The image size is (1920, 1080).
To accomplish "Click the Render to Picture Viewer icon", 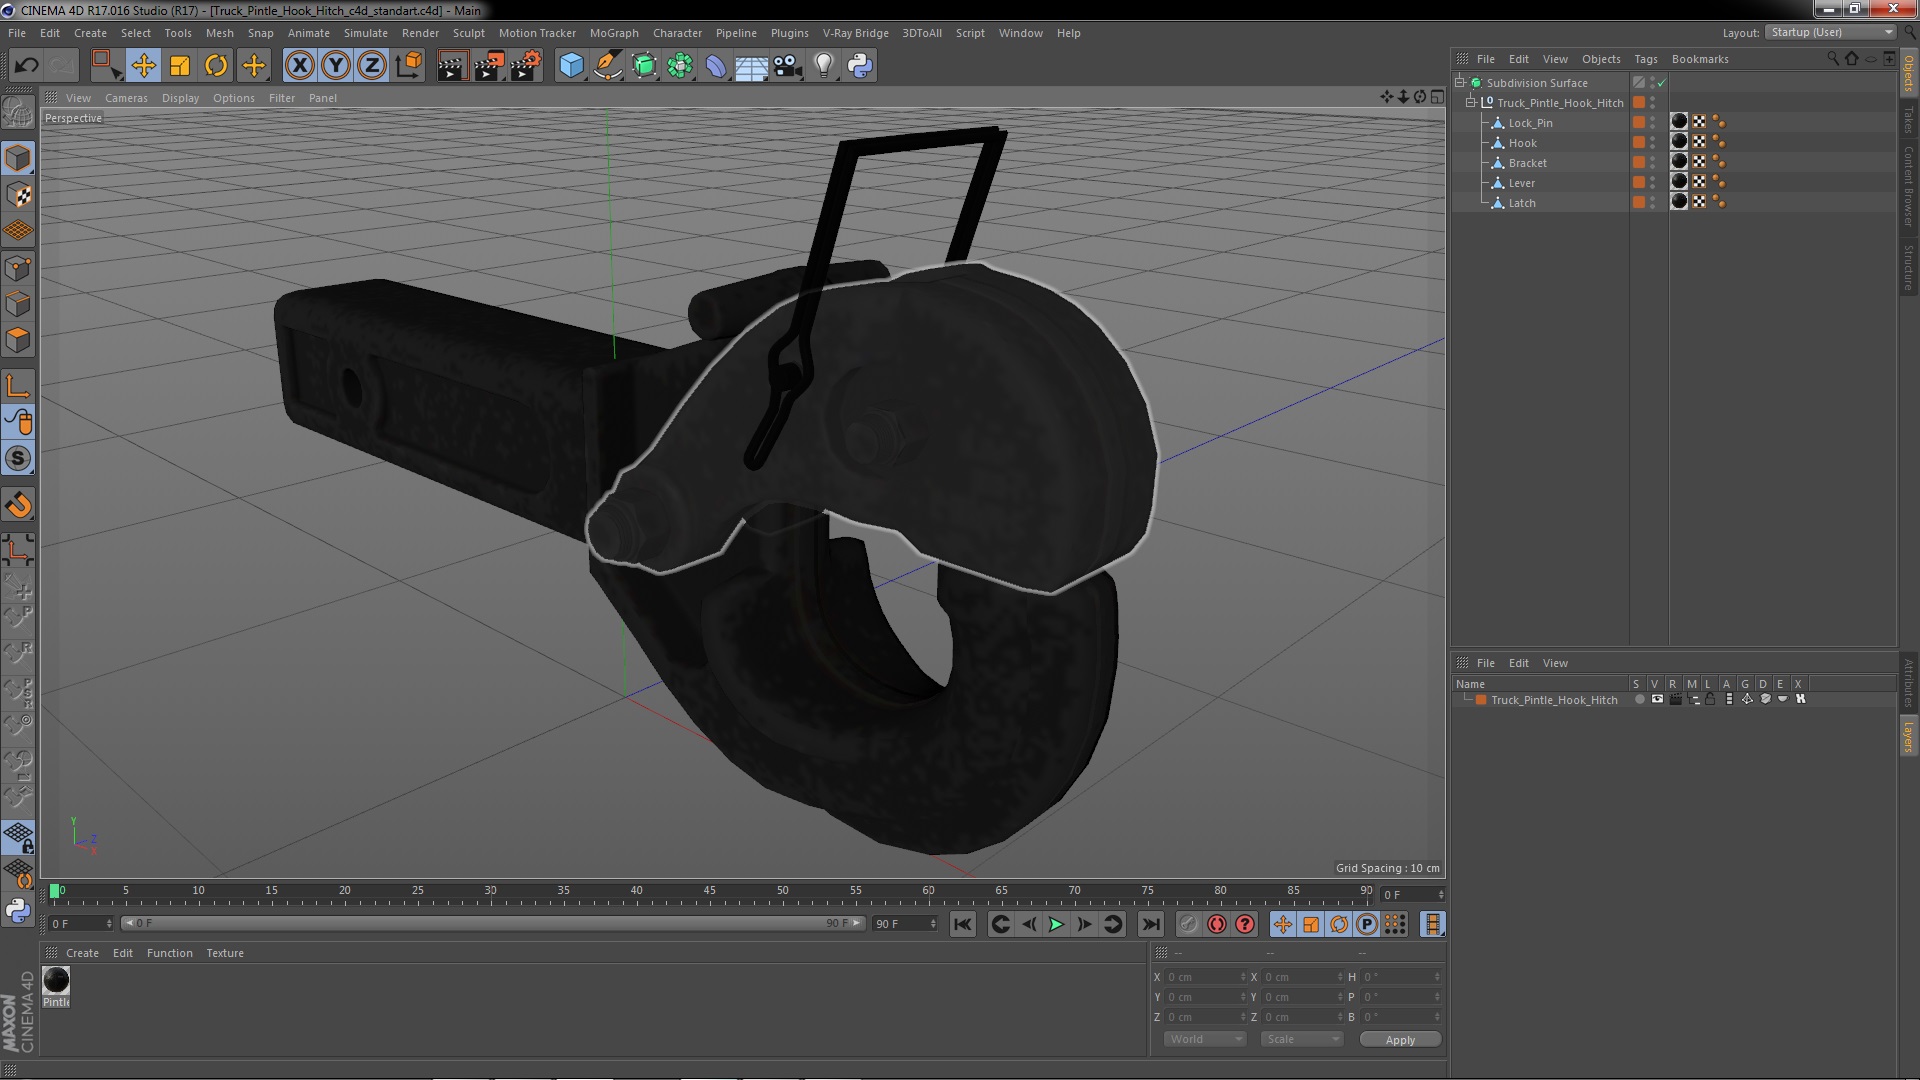I will 489,66.
